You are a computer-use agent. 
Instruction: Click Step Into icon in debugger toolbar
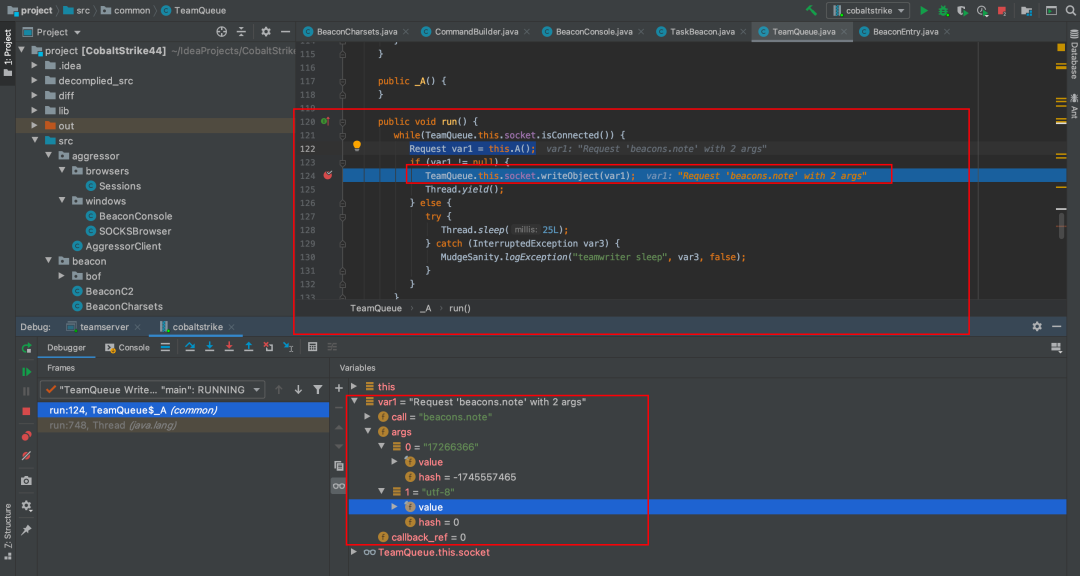point(209,347)
